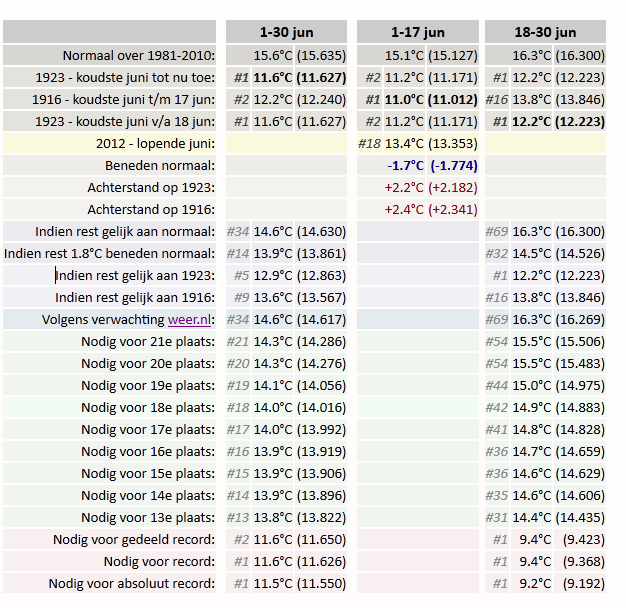Screen dimensions: 626x608
Task: Click the 13.861 value in the 1-30 jun column
Action: pos(321,253)
